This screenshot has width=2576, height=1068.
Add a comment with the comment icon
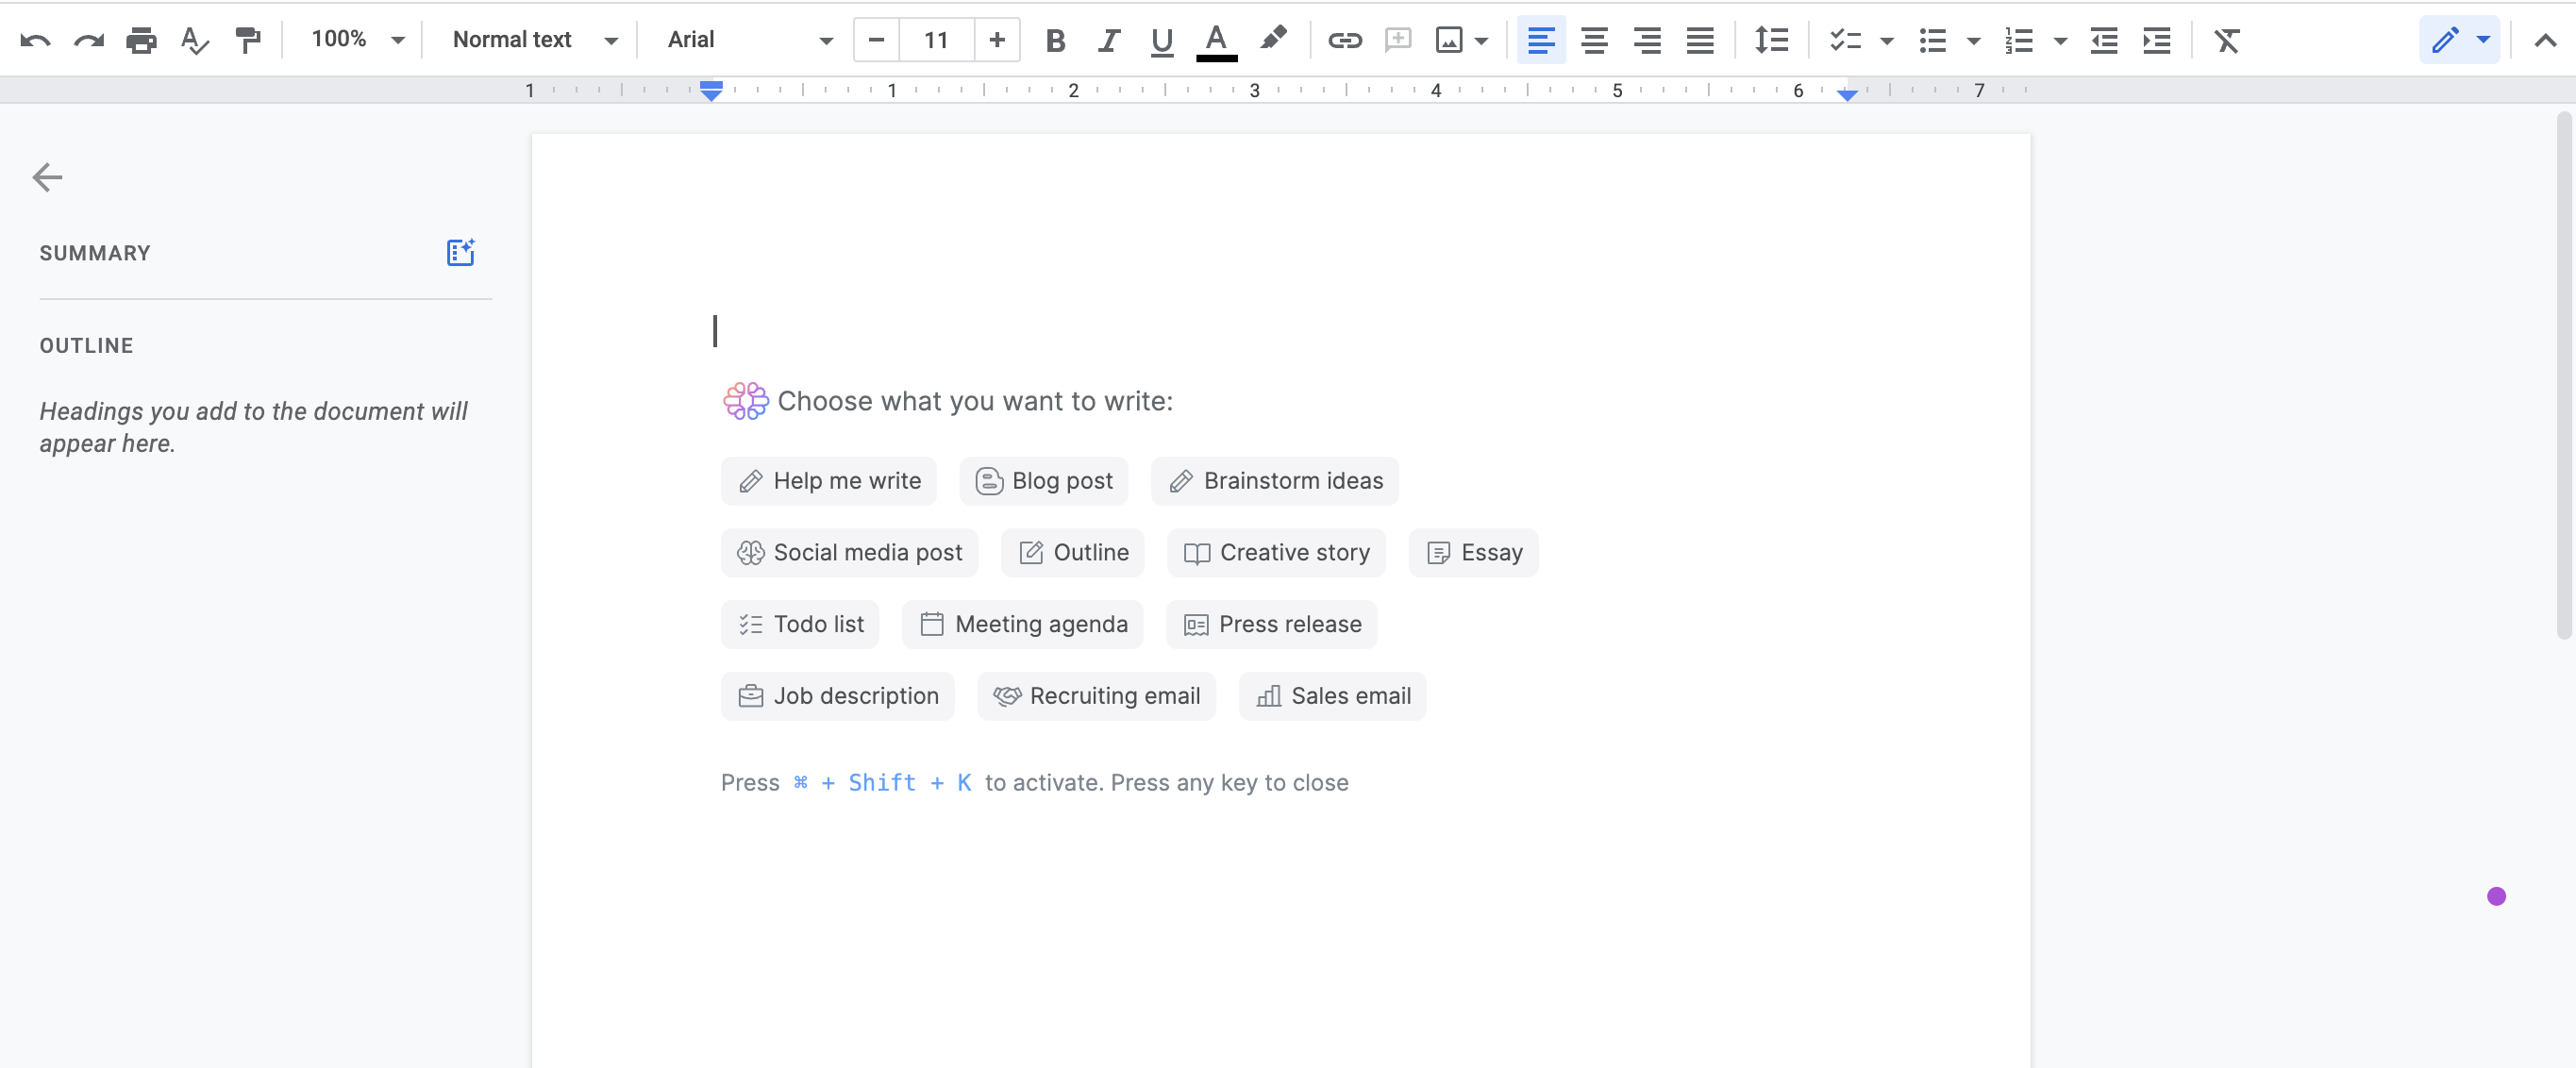(x=1398, y=40)
